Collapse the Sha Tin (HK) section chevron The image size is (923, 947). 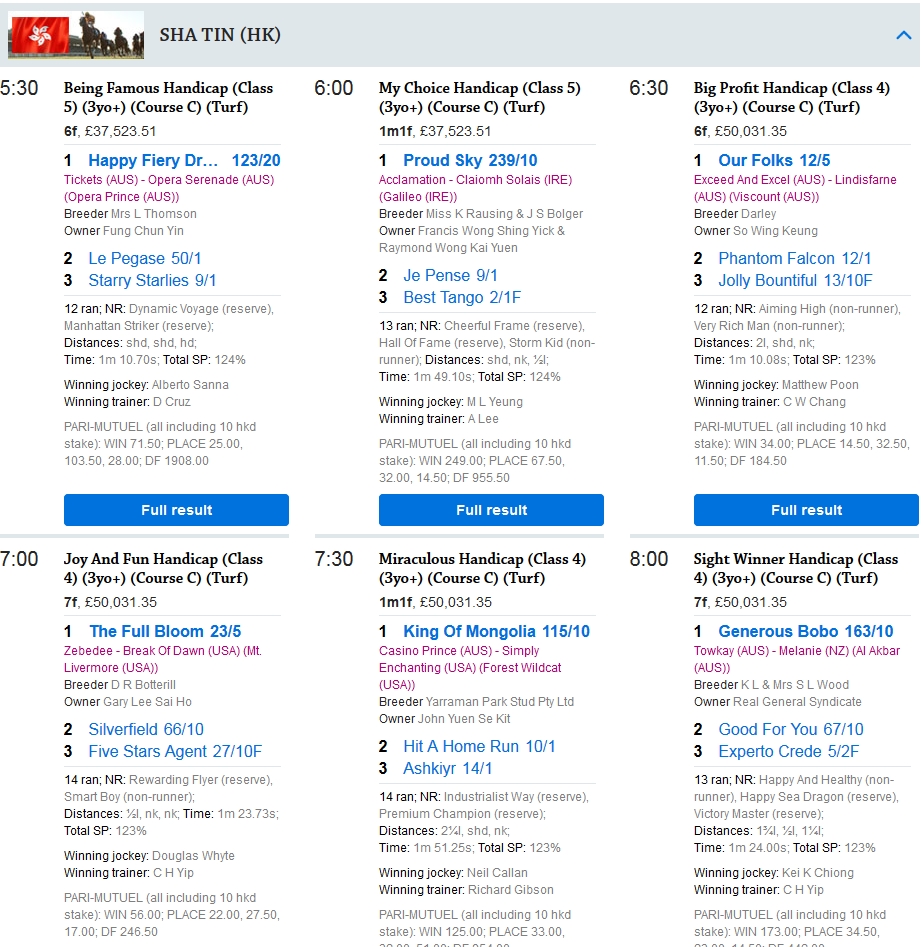point(903,36)
